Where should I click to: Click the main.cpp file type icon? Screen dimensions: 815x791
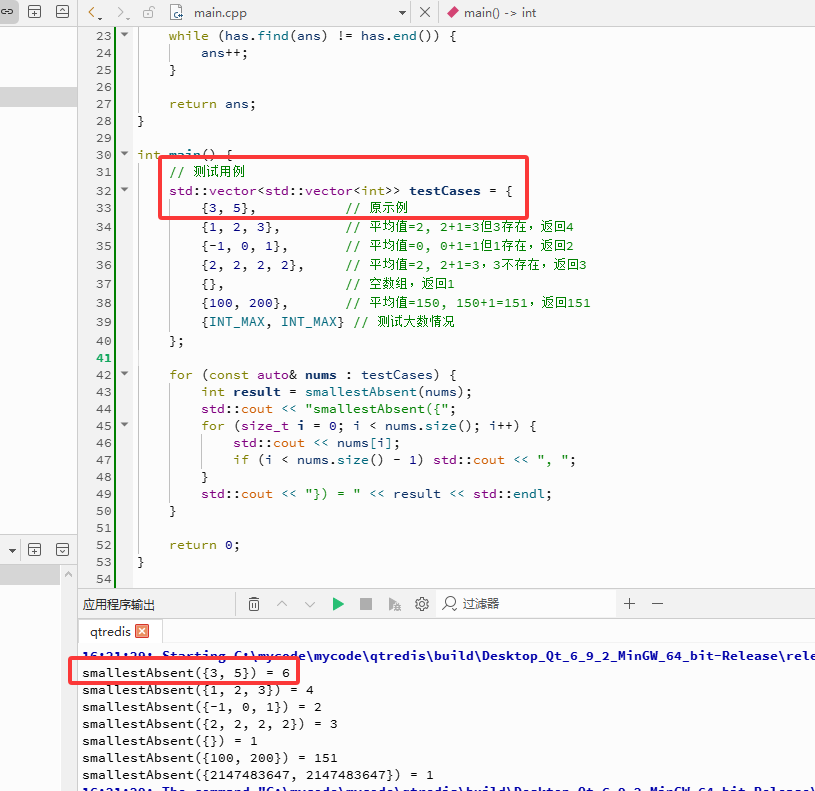177,12
